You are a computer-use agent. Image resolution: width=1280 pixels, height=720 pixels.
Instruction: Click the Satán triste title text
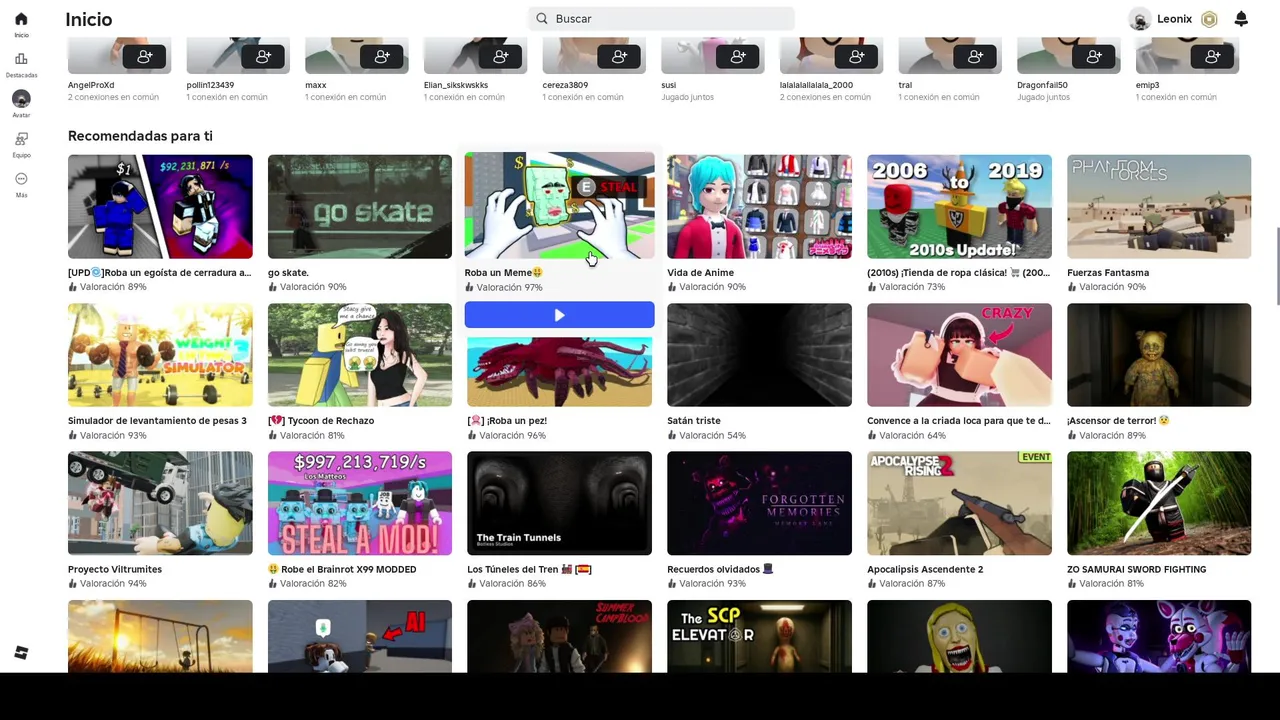pos(694,421)
